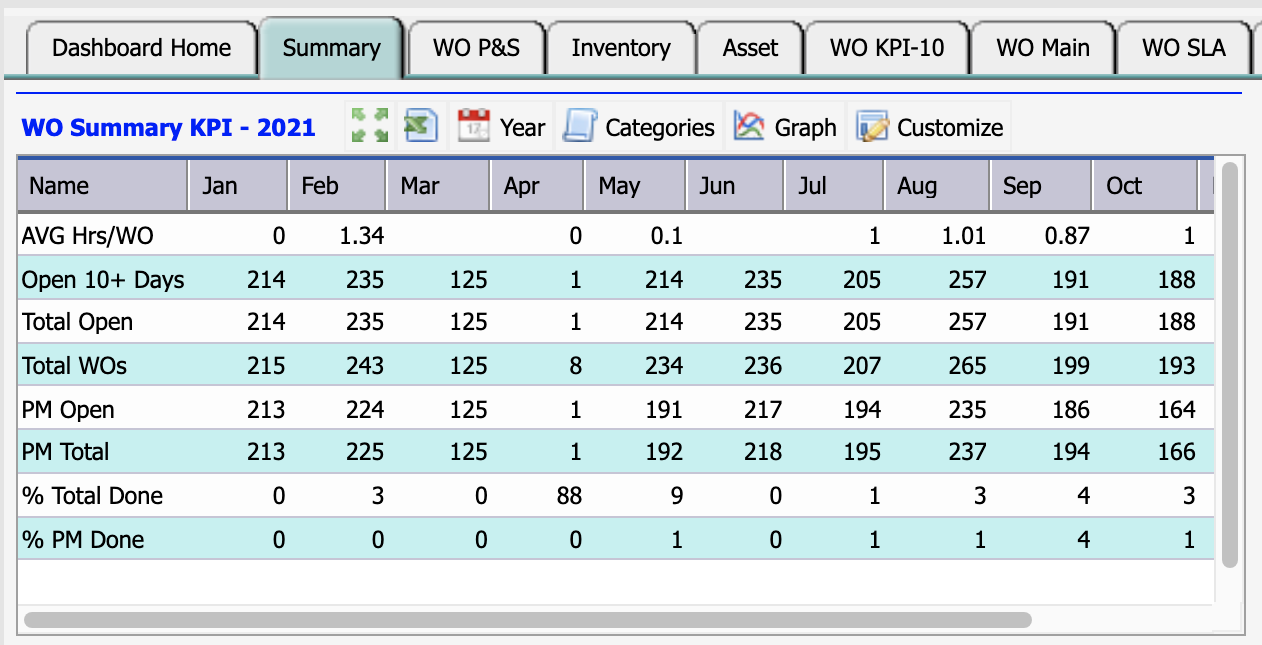
Task: Click the Total WOs Apr value 8
Action: coord(575,366)
